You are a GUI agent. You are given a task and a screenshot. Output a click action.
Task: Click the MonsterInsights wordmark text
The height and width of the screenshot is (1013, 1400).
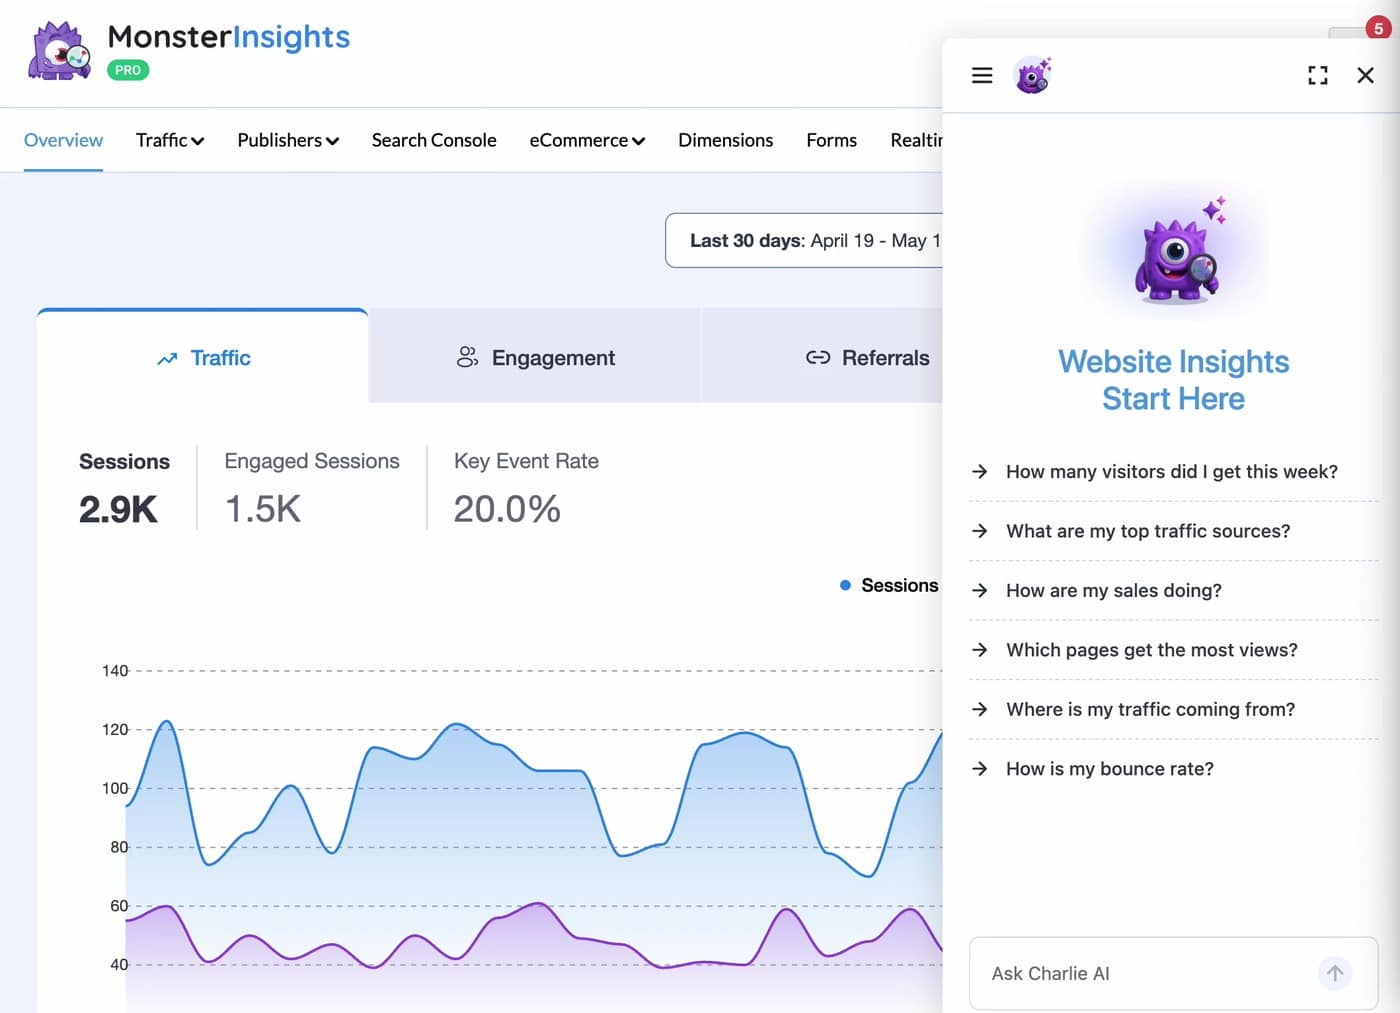click(x=229, y=37)
